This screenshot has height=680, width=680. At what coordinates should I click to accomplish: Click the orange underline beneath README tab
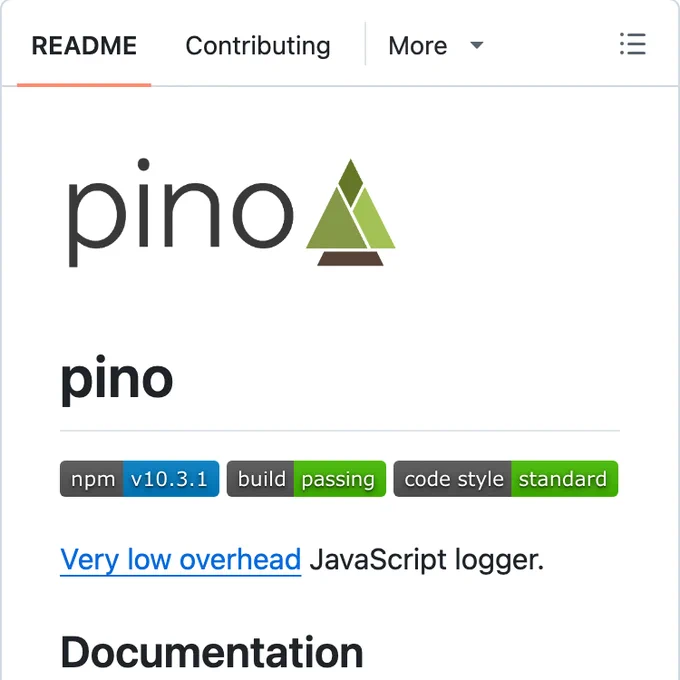click(x=84, y=85)
